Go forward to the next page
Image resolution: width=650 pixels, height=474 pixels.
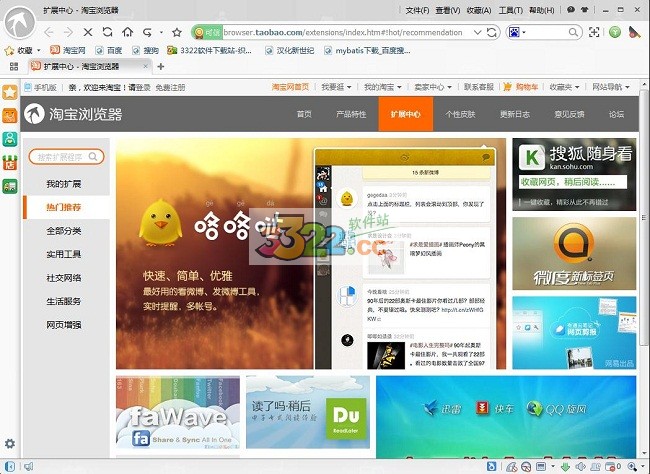(x=68, y=32)
